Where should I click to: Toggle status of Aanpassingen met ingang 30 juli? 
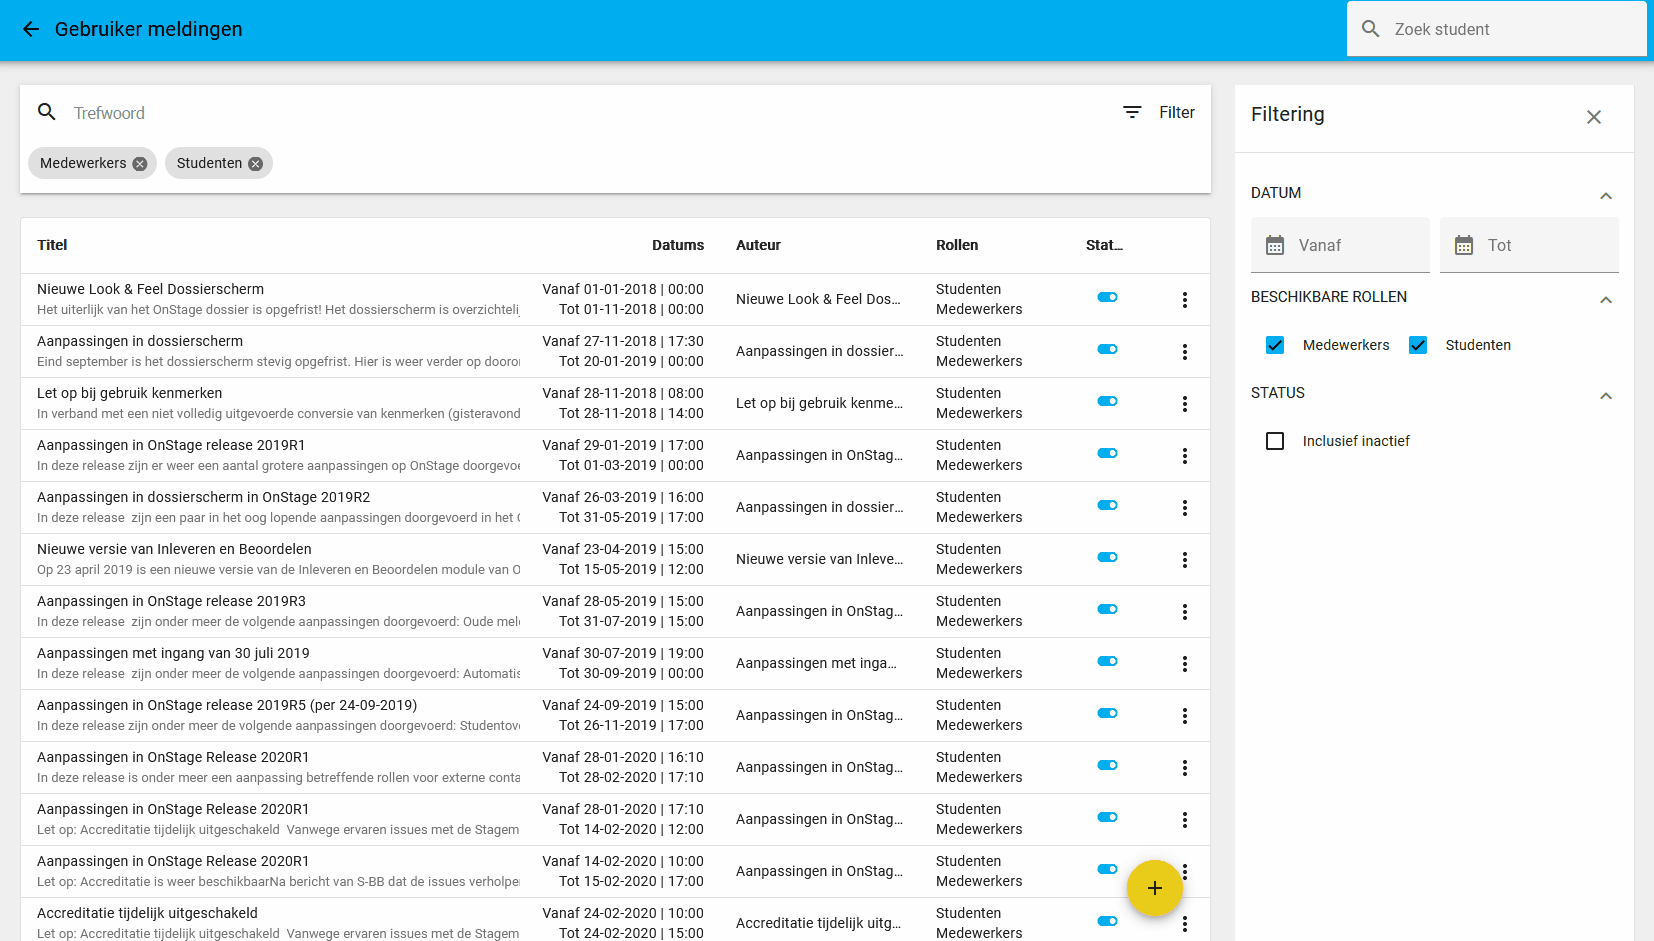1107,661
